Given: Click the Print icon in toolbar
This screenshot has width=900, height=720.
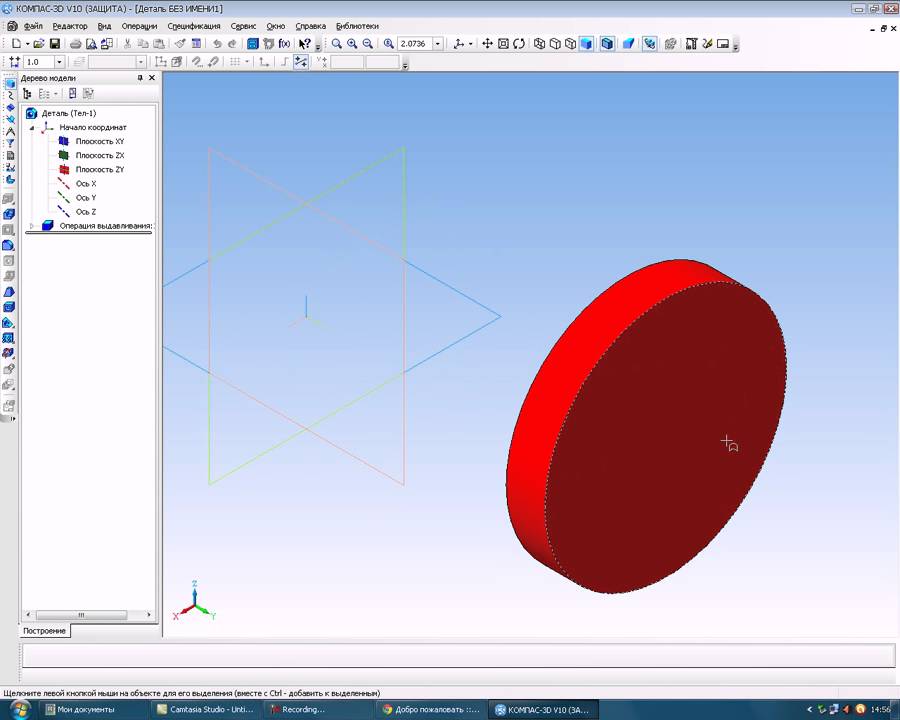Looking at the screenshot, I should pos(76,44).
